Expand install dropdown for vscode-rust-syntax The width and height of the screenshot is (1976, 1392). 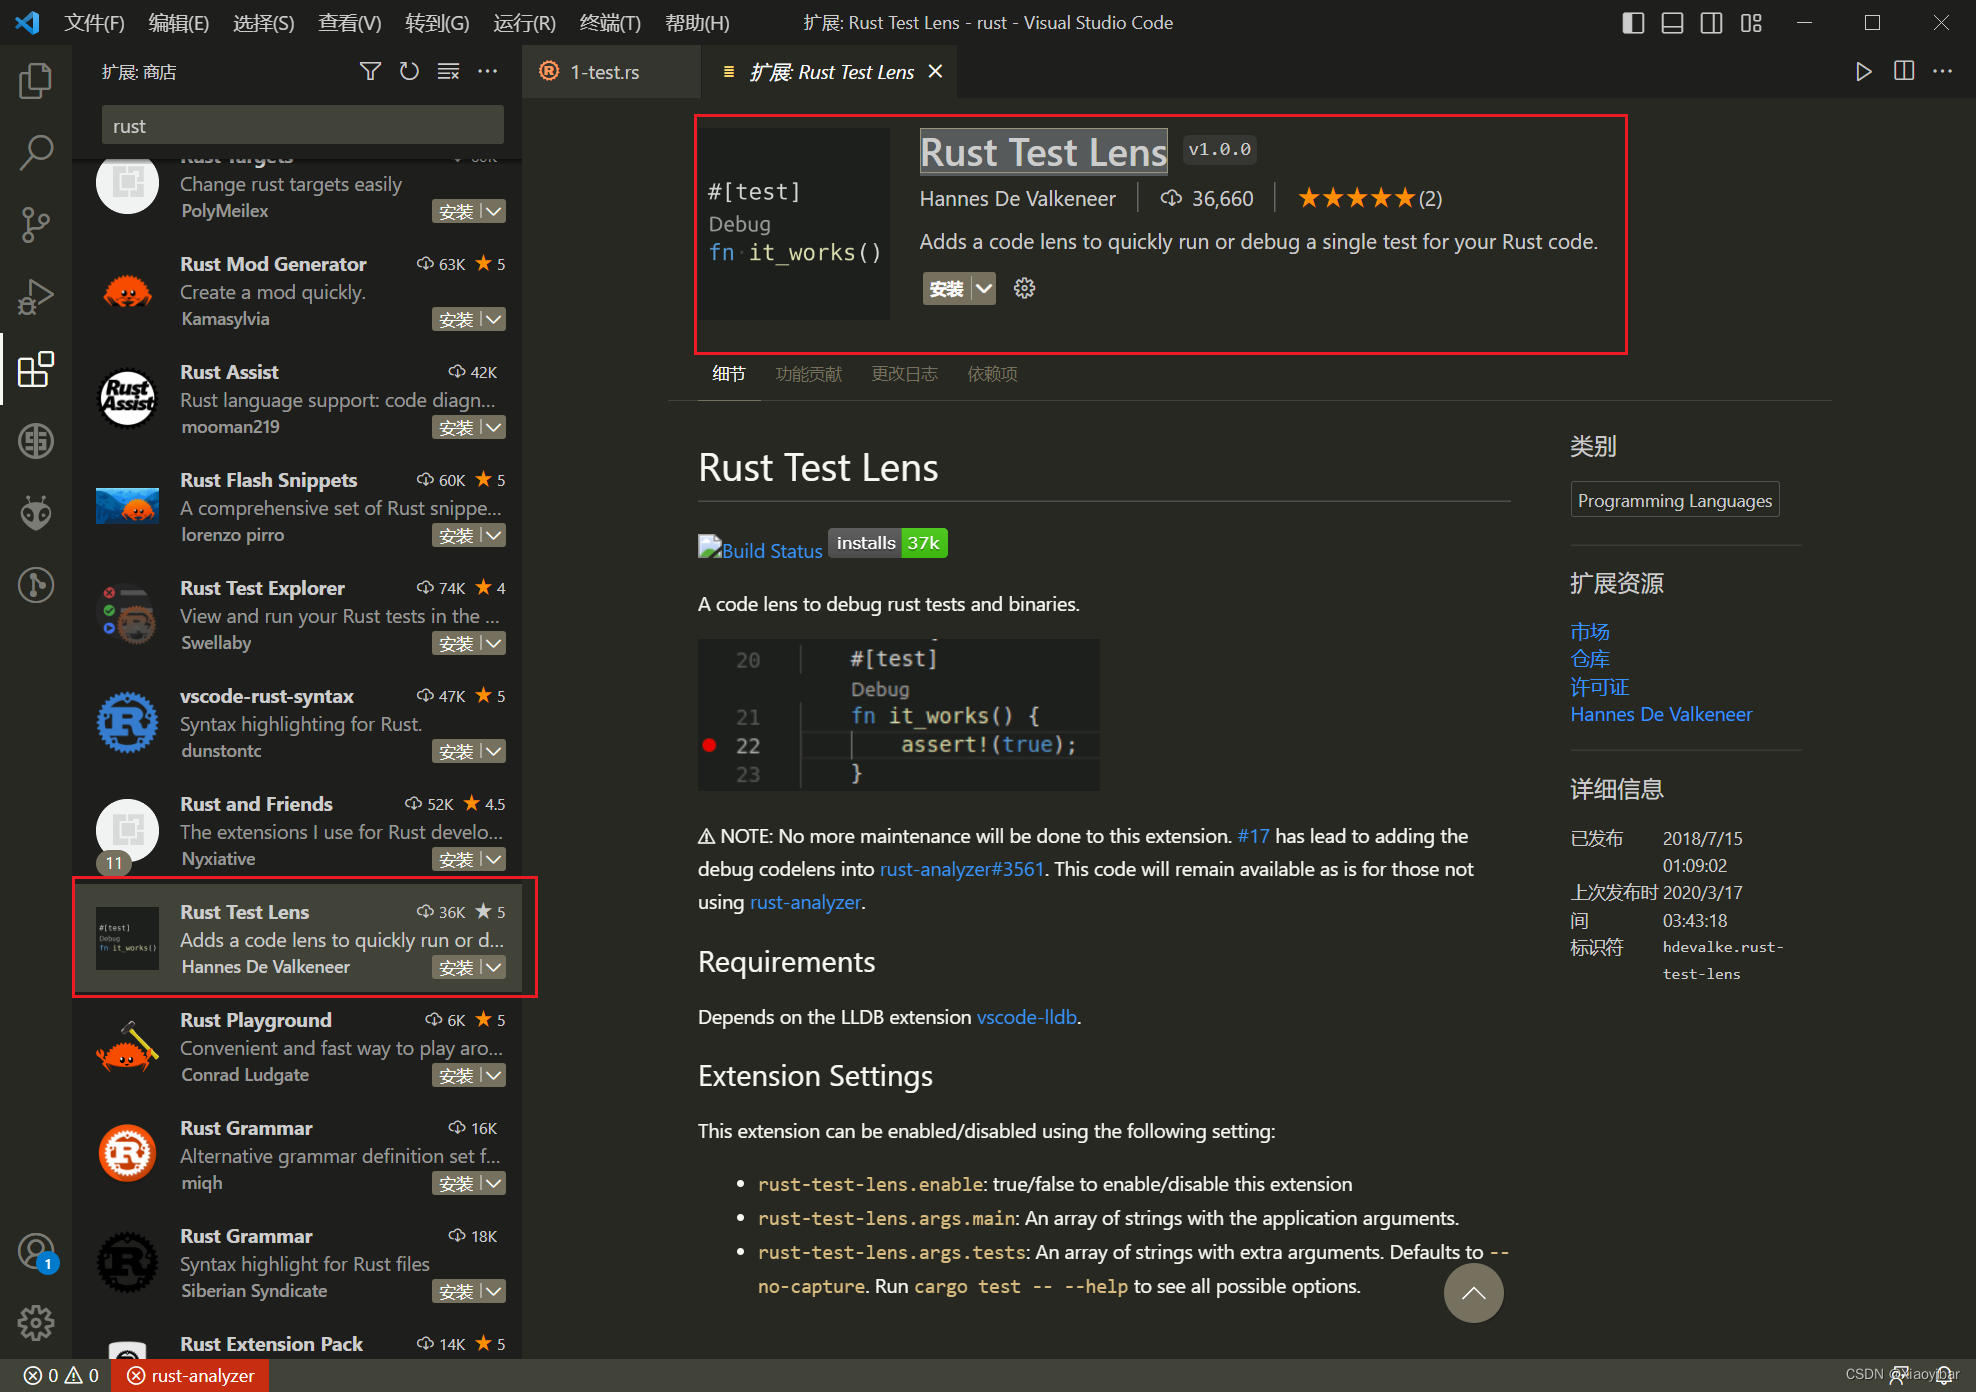[x=493, y=751]
